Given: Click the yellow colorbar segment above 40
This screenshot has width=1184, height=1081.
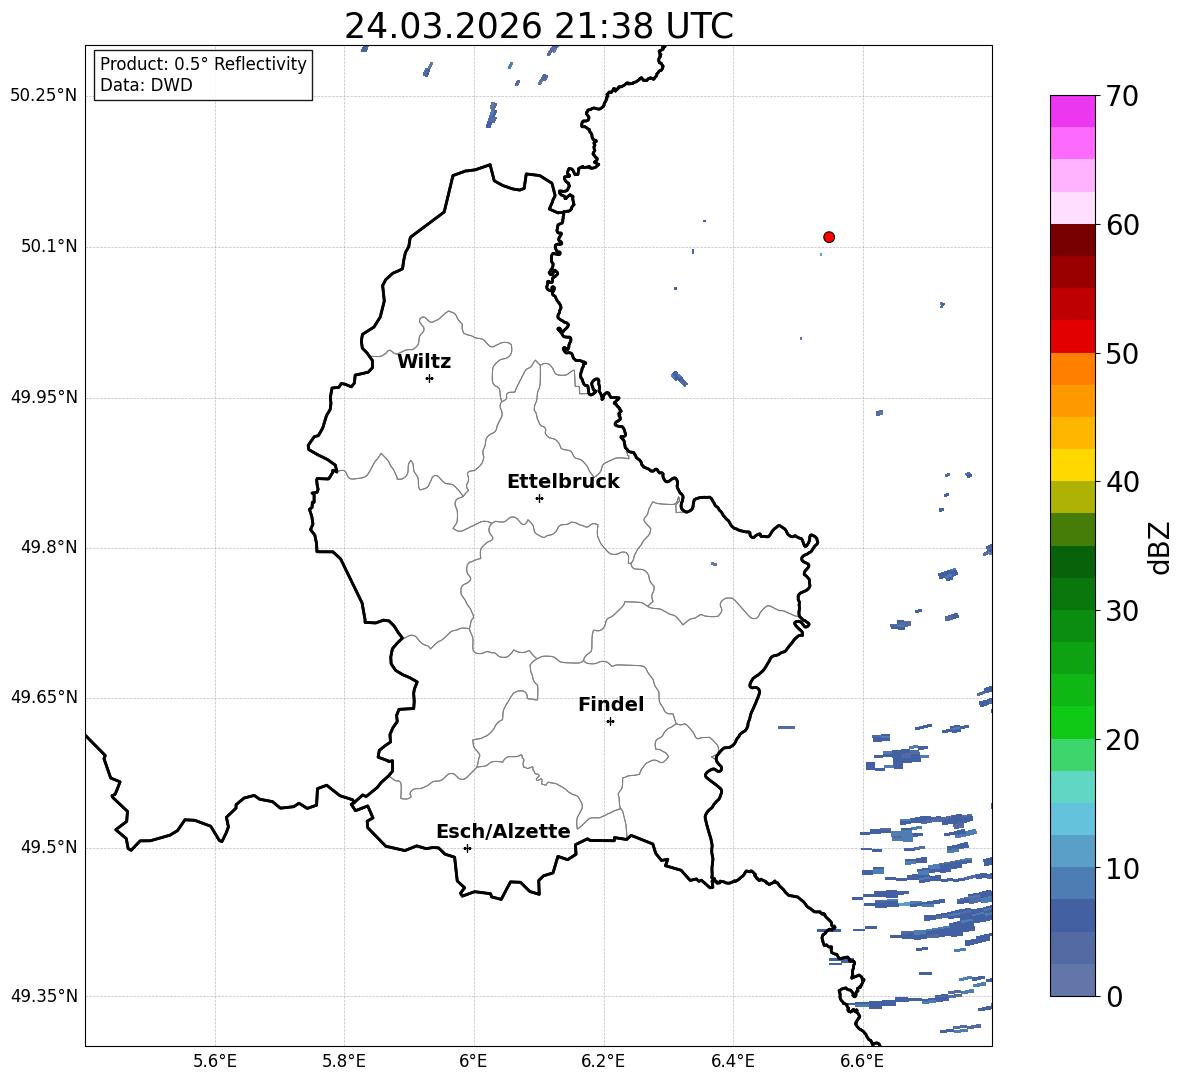Looking at the screenshot, I should (x=1072, y=465).
